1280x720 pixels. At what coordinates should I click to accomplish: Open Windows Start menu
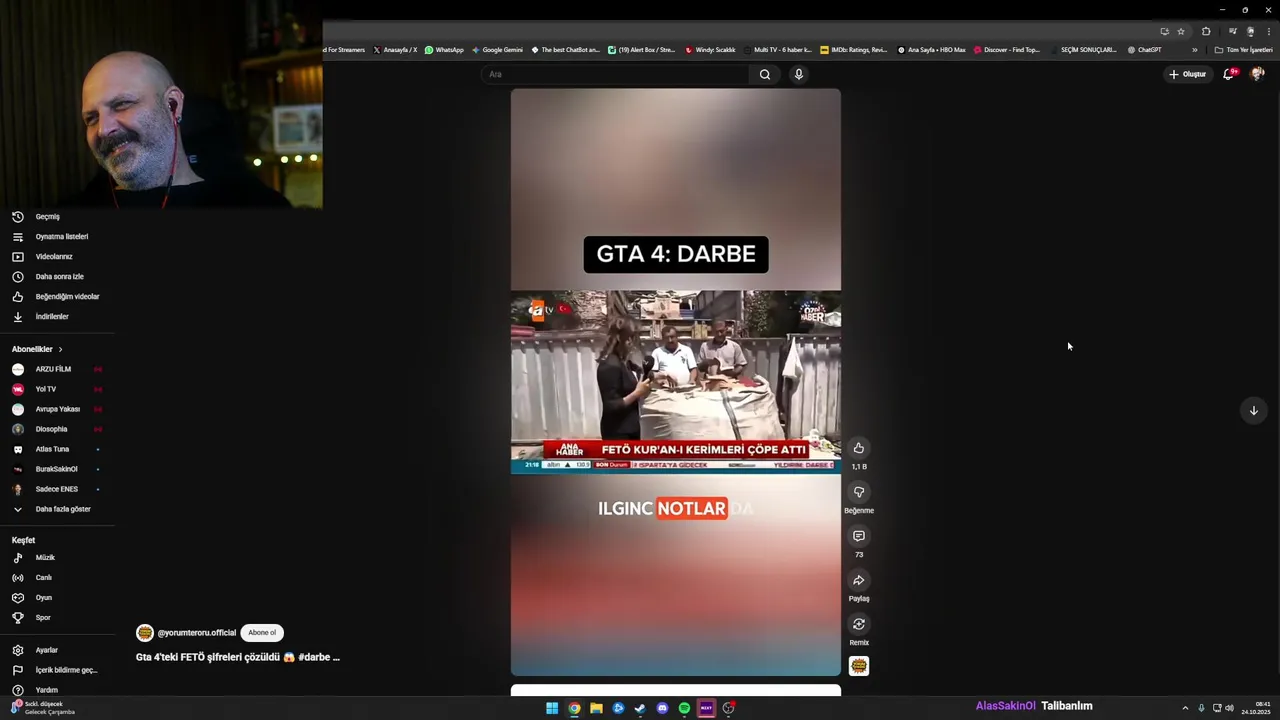click(x=552, y=708)
